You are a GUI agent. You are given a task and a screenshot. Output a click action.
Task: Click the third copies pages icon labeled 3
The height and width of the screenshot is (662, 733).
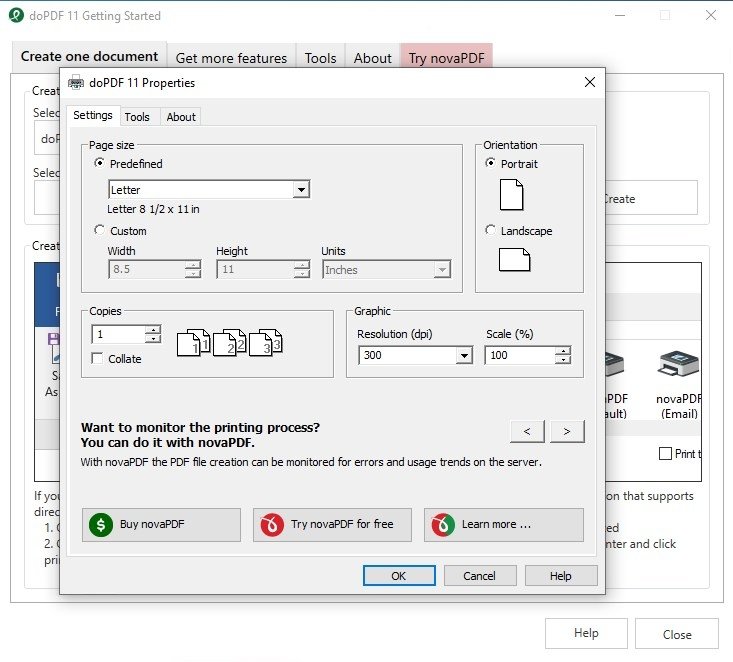266,342
